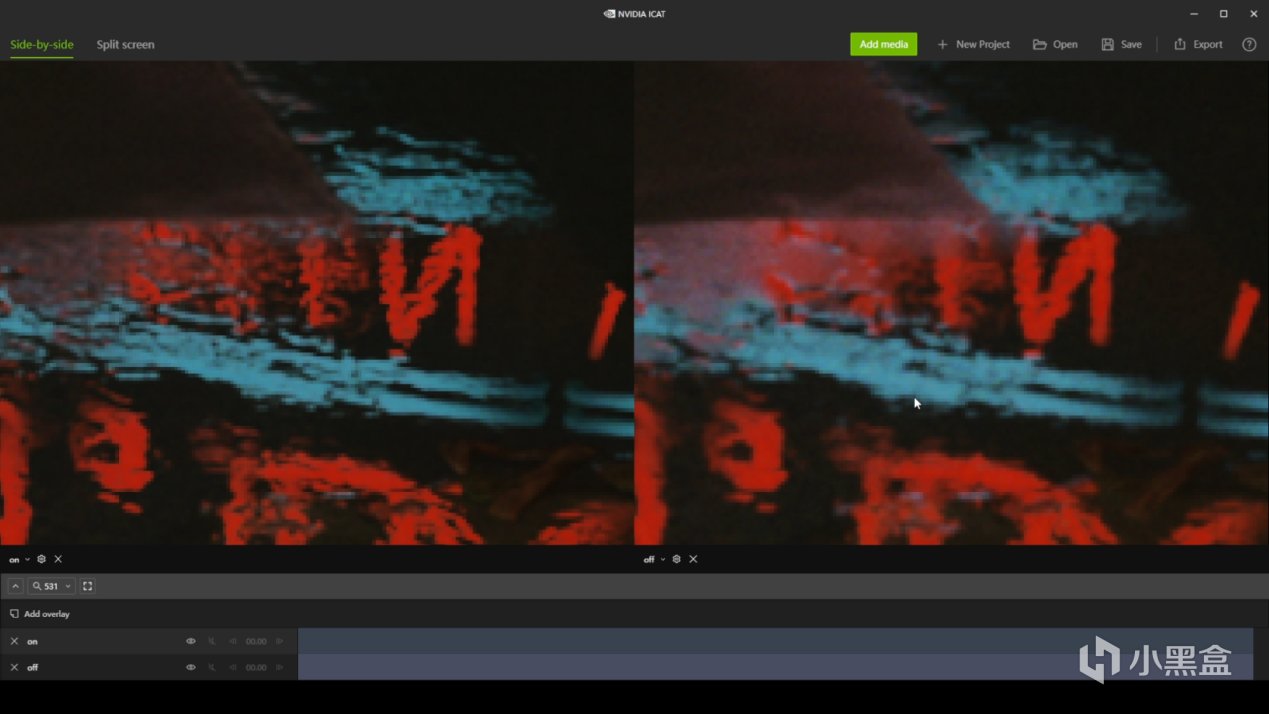The image size is (1269, 714).
Task: Save the current project
Action: pyautogui.click(x=1121, y=44)
